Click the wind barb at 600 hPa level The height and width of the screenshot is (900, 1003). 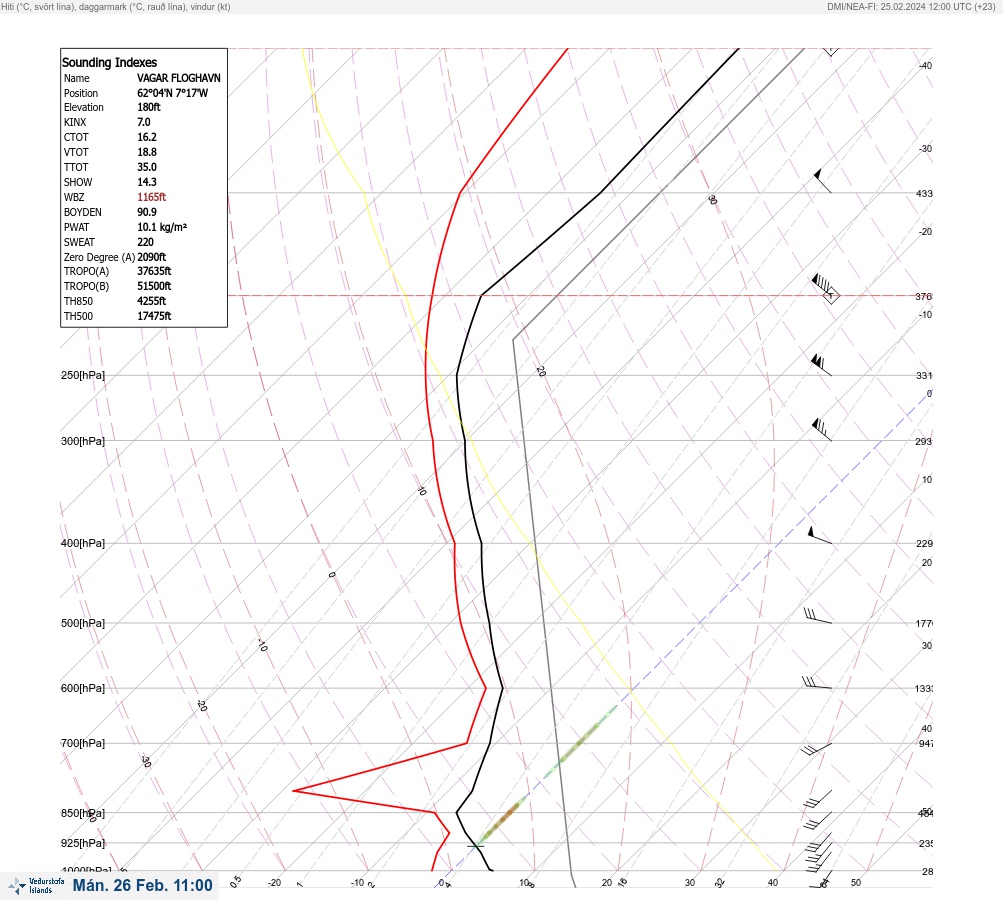[817, 683]
